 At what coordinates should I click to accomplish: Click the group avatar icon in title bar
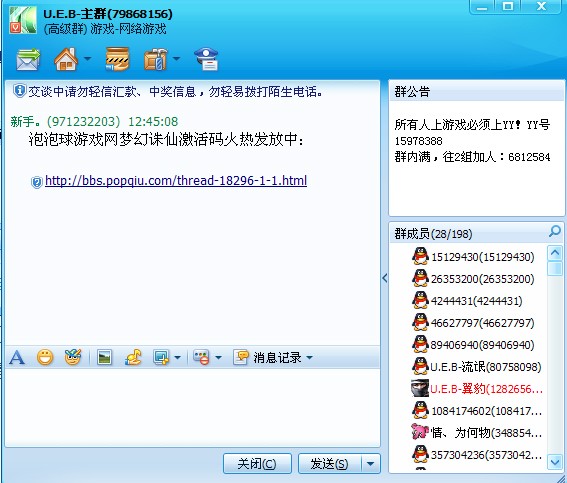point(22,20)
